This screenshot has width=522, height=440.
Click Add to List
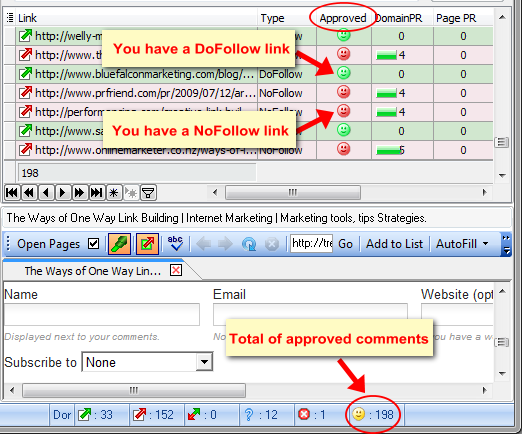(394, 244)
